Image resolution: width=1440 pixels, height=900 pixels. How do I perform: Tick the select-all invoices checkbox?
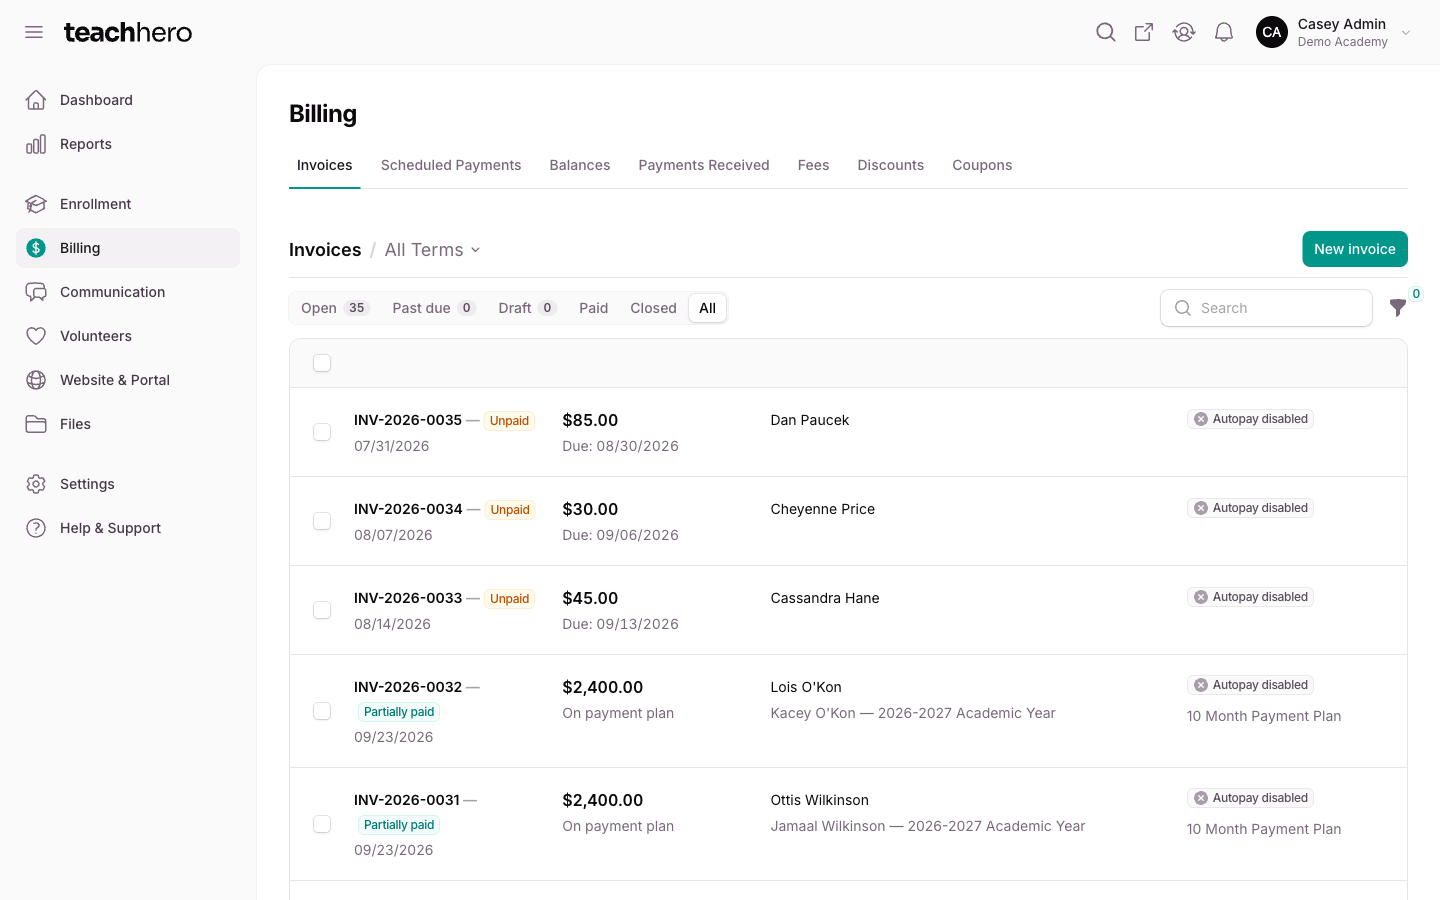(322, 363)
